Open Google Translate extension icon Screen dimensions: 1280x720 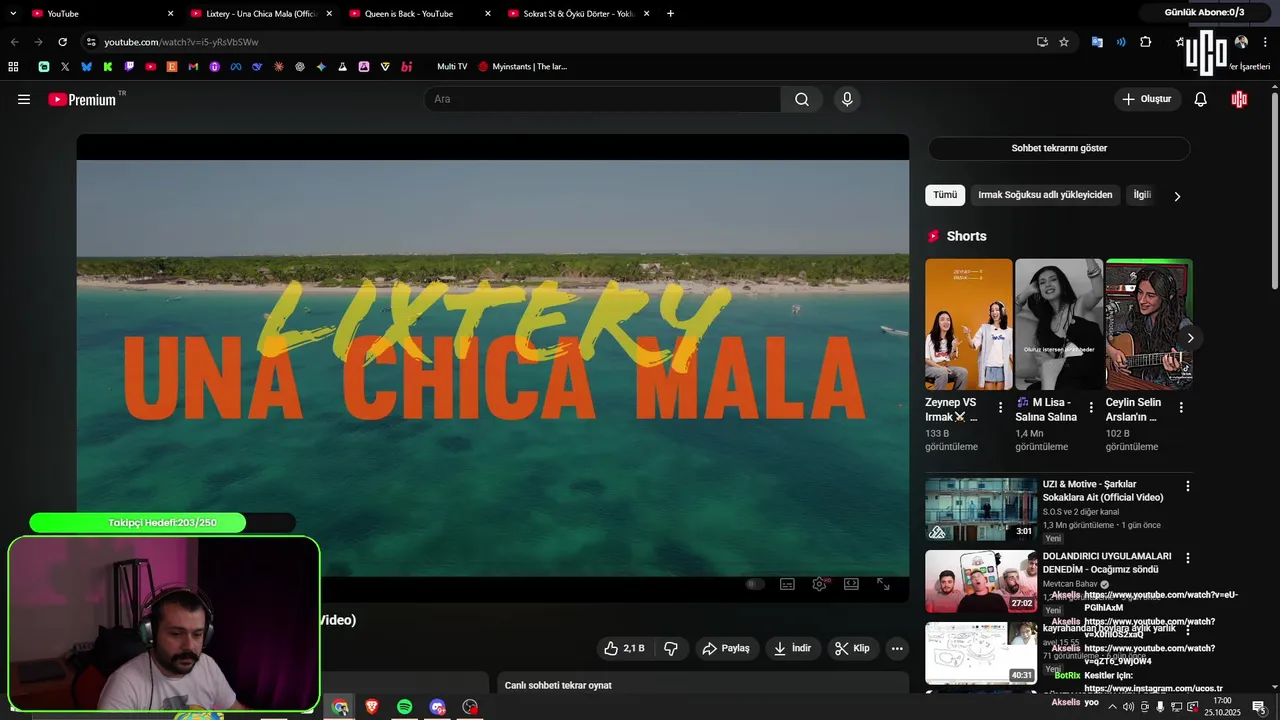point(1097,42)
